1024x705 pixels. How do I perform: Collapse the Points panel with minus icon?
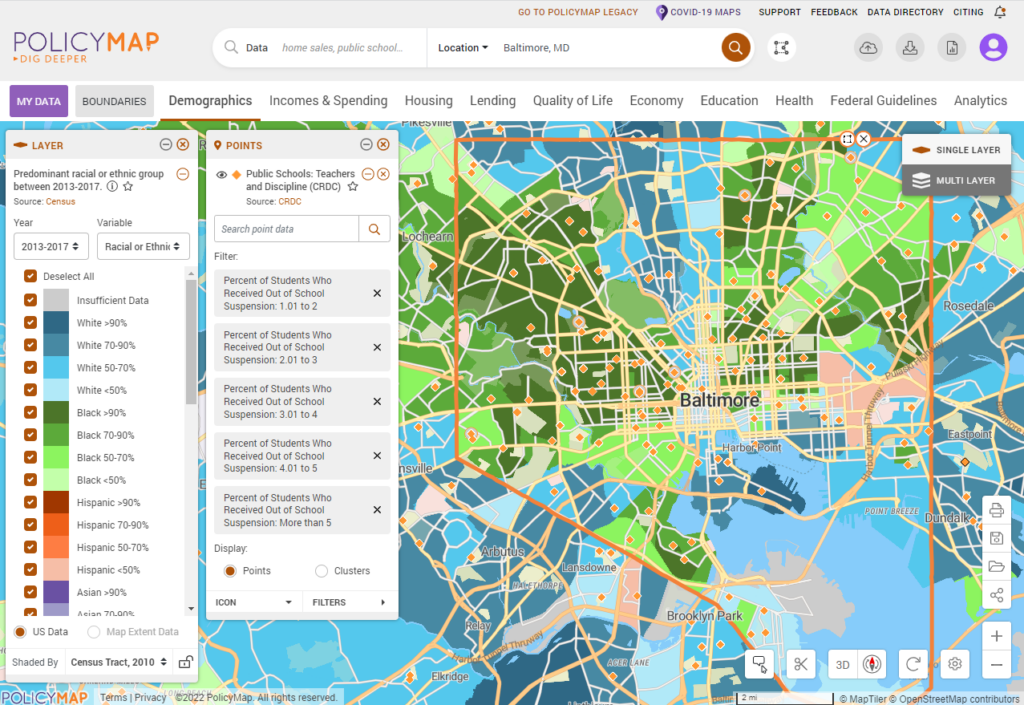click(366, 145)
